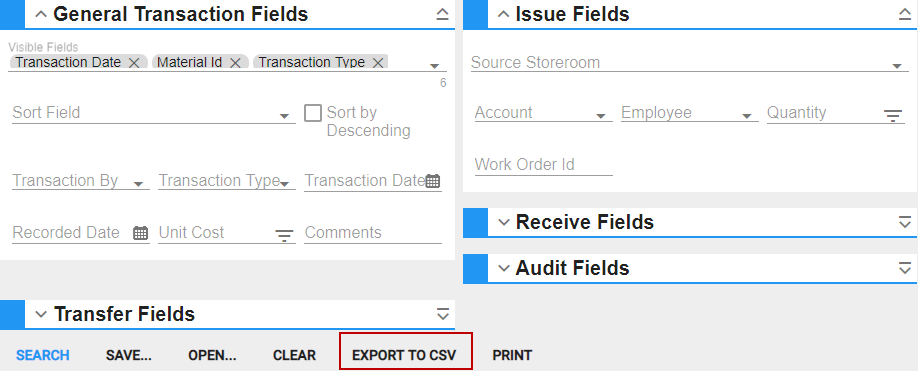Image resolution: width=918 pixels, height=371 pixels.
Task: Click the Search button
Action: 43,355
